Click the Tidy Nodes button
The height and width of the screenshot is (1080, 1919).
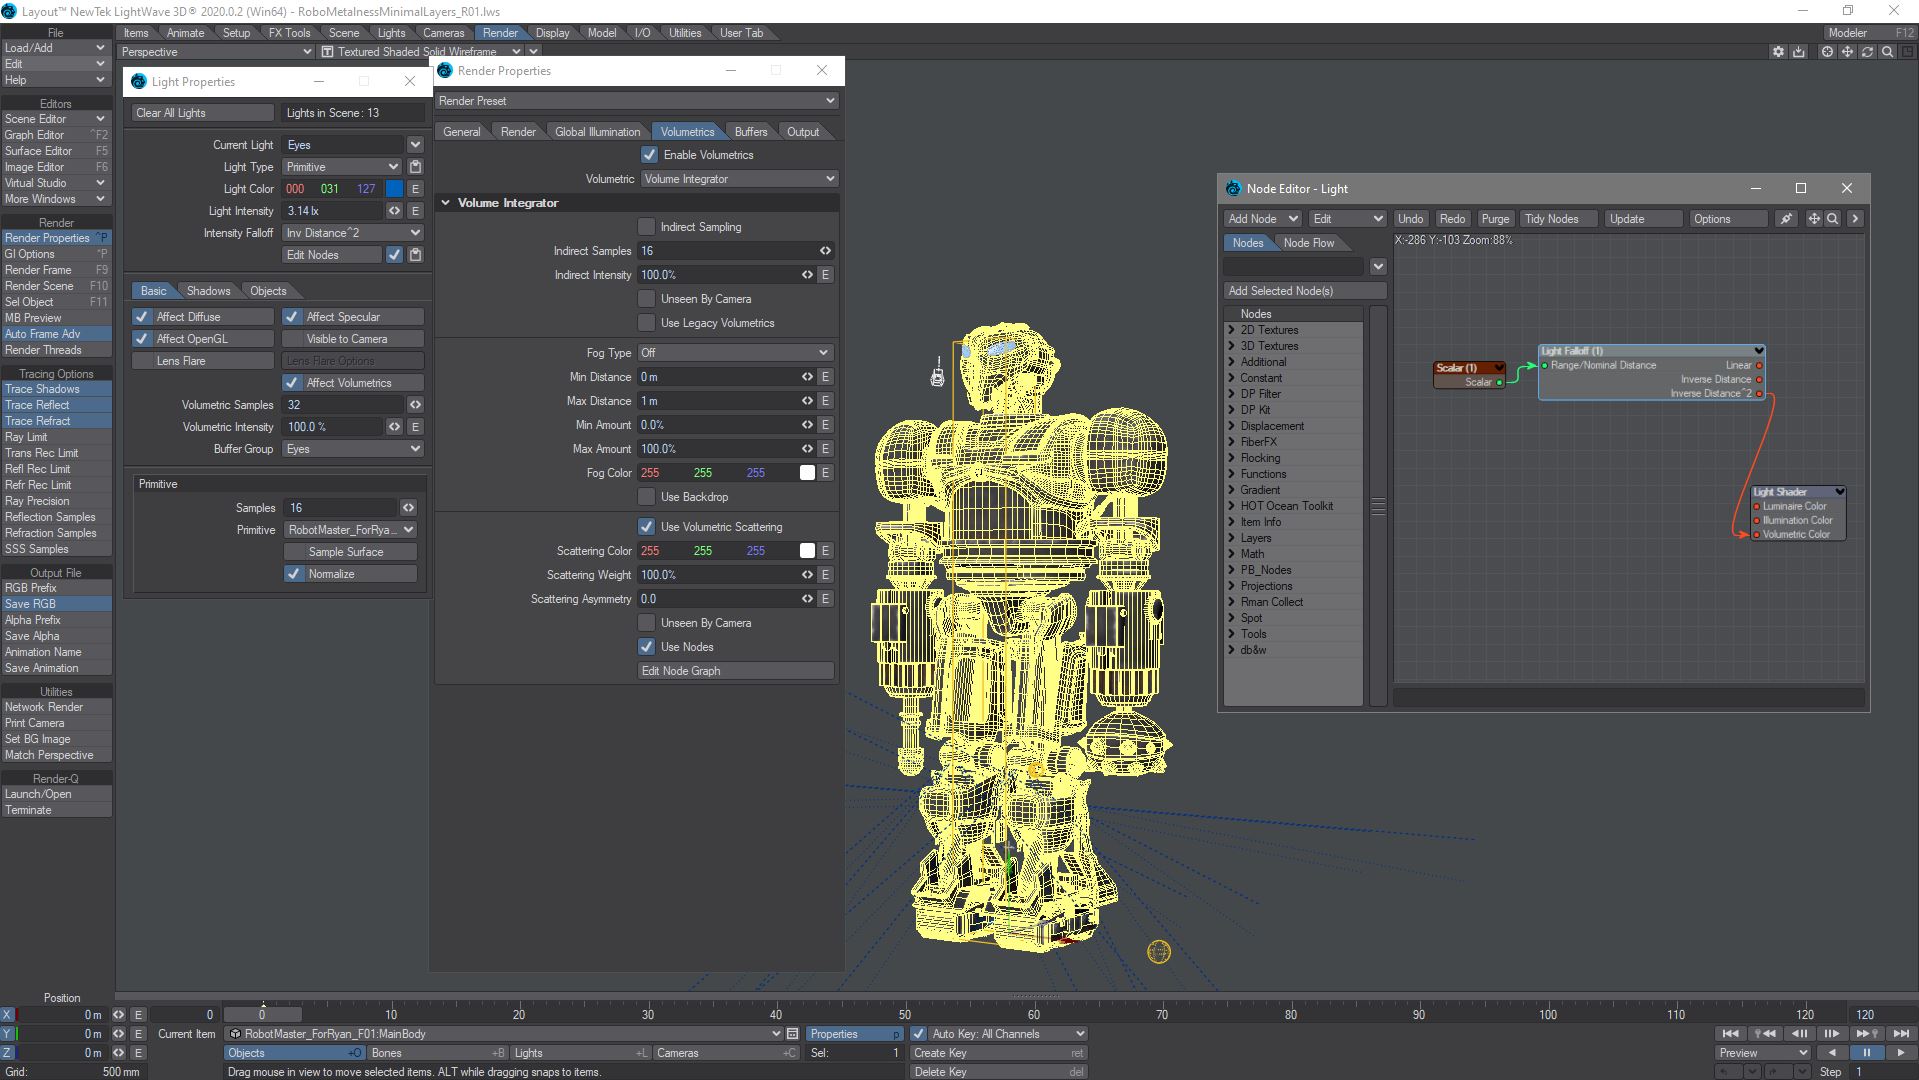click(1551, 219)
